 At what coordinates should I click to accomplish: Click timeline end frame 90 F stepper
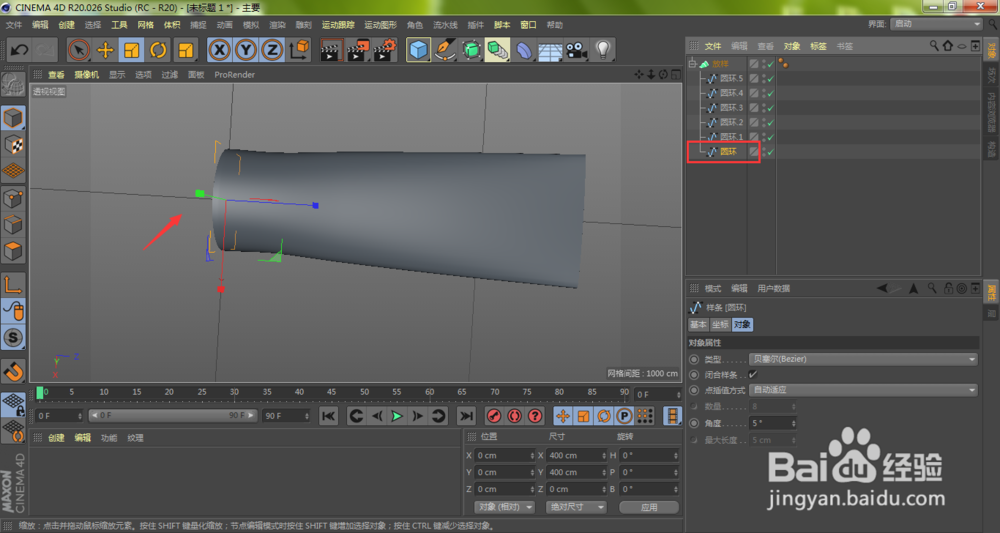pyautogui.click(x=307, y=416)
